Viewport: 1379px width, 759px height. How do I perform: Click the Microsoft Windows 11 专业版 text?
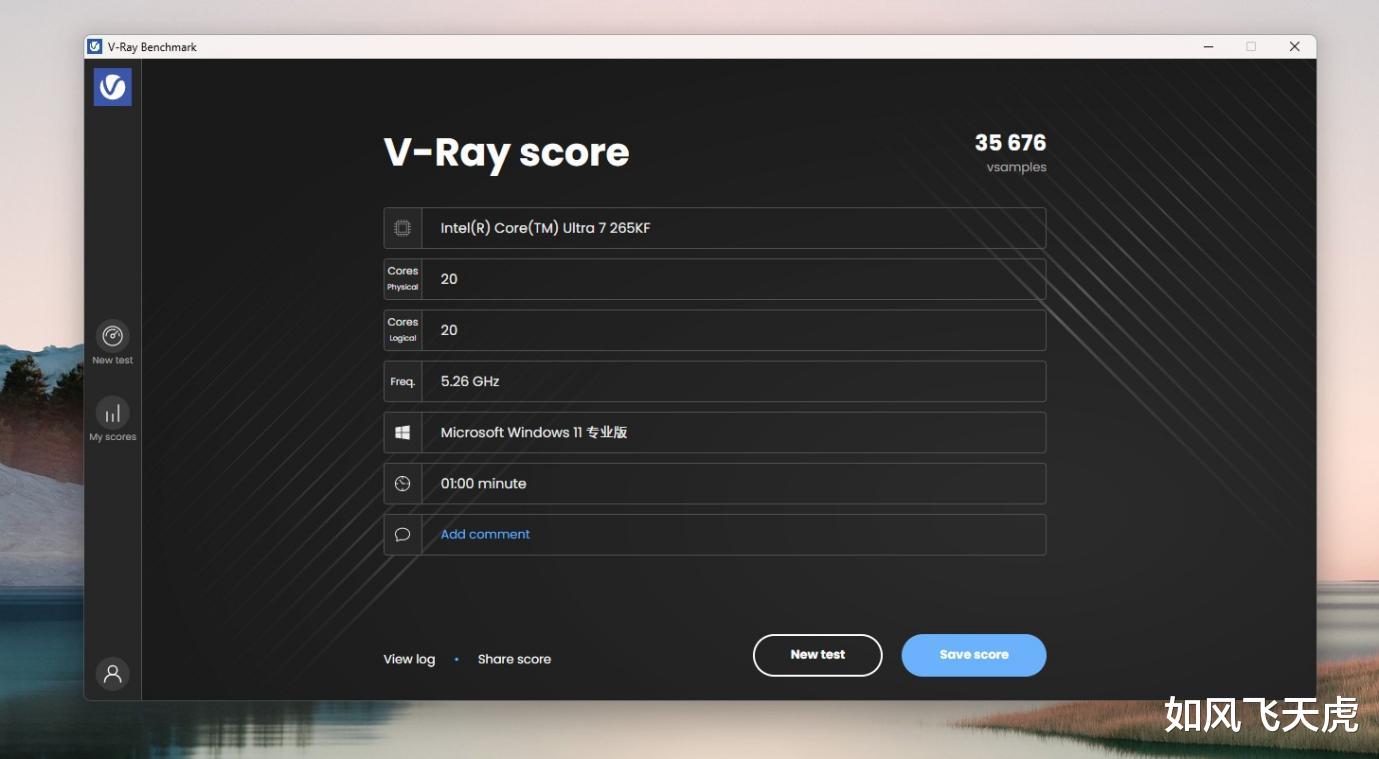(534, 432)
